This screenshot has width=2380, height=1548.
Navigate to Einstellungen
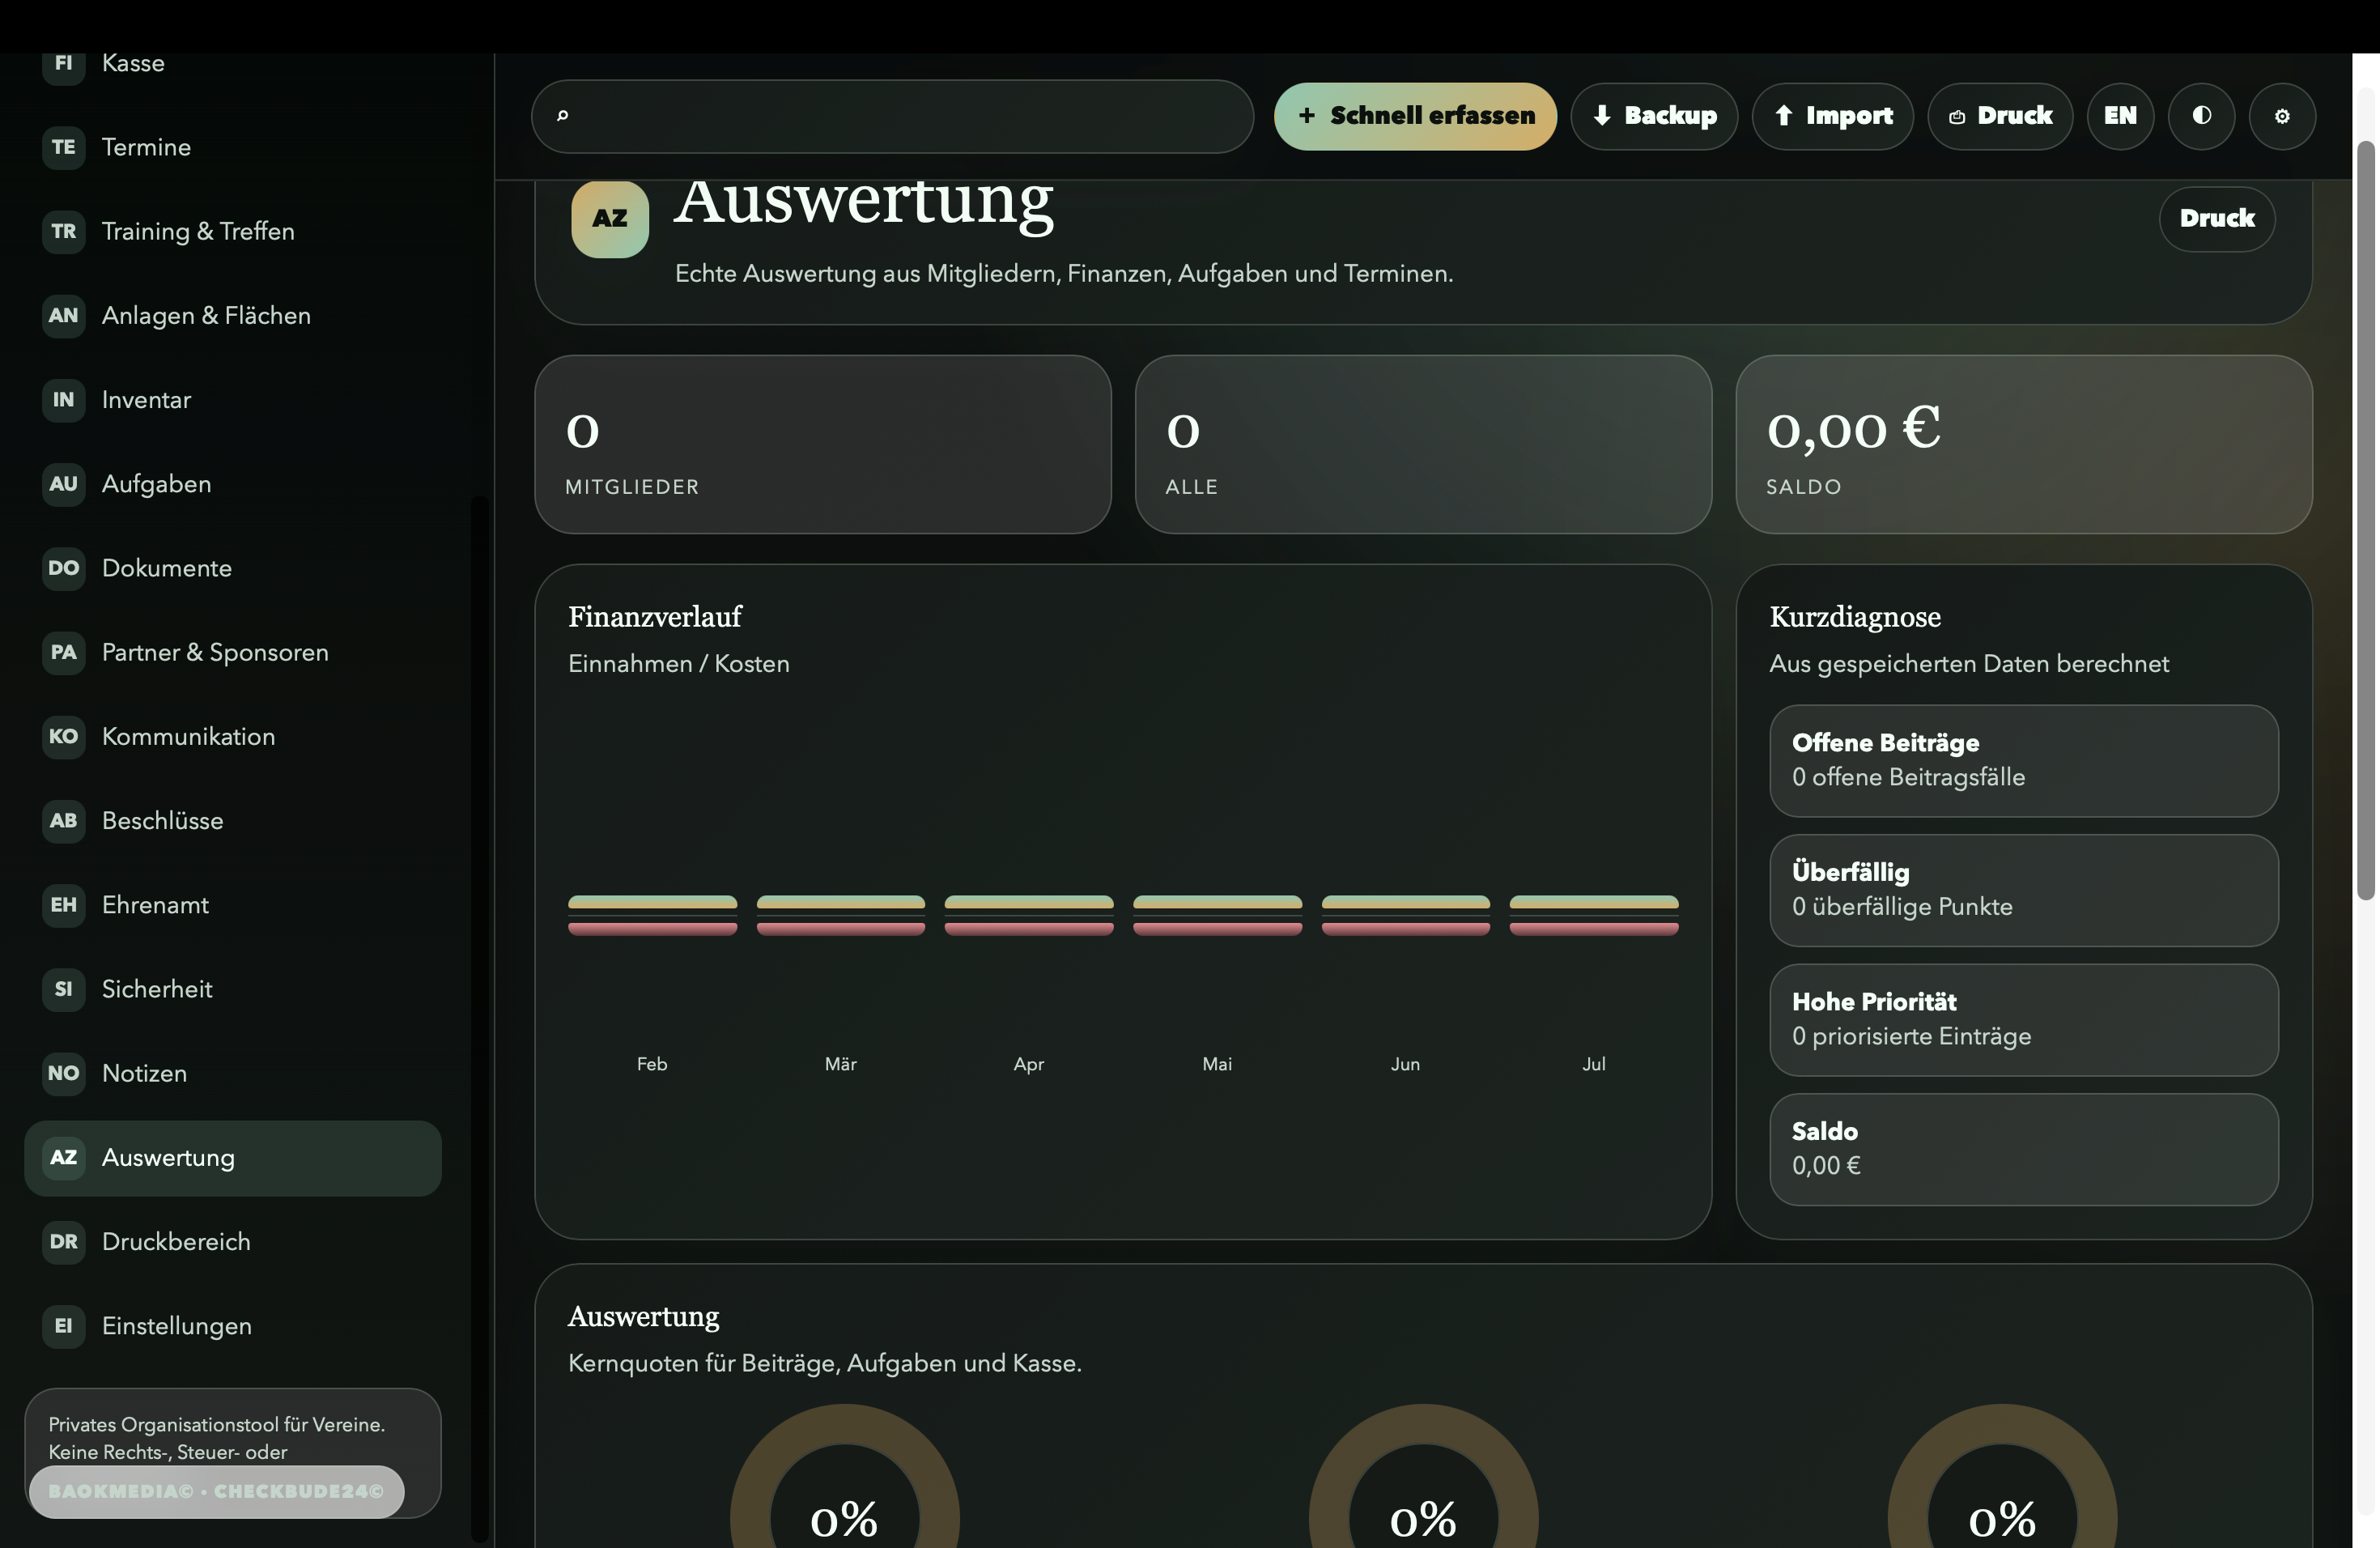[233, 1326]
